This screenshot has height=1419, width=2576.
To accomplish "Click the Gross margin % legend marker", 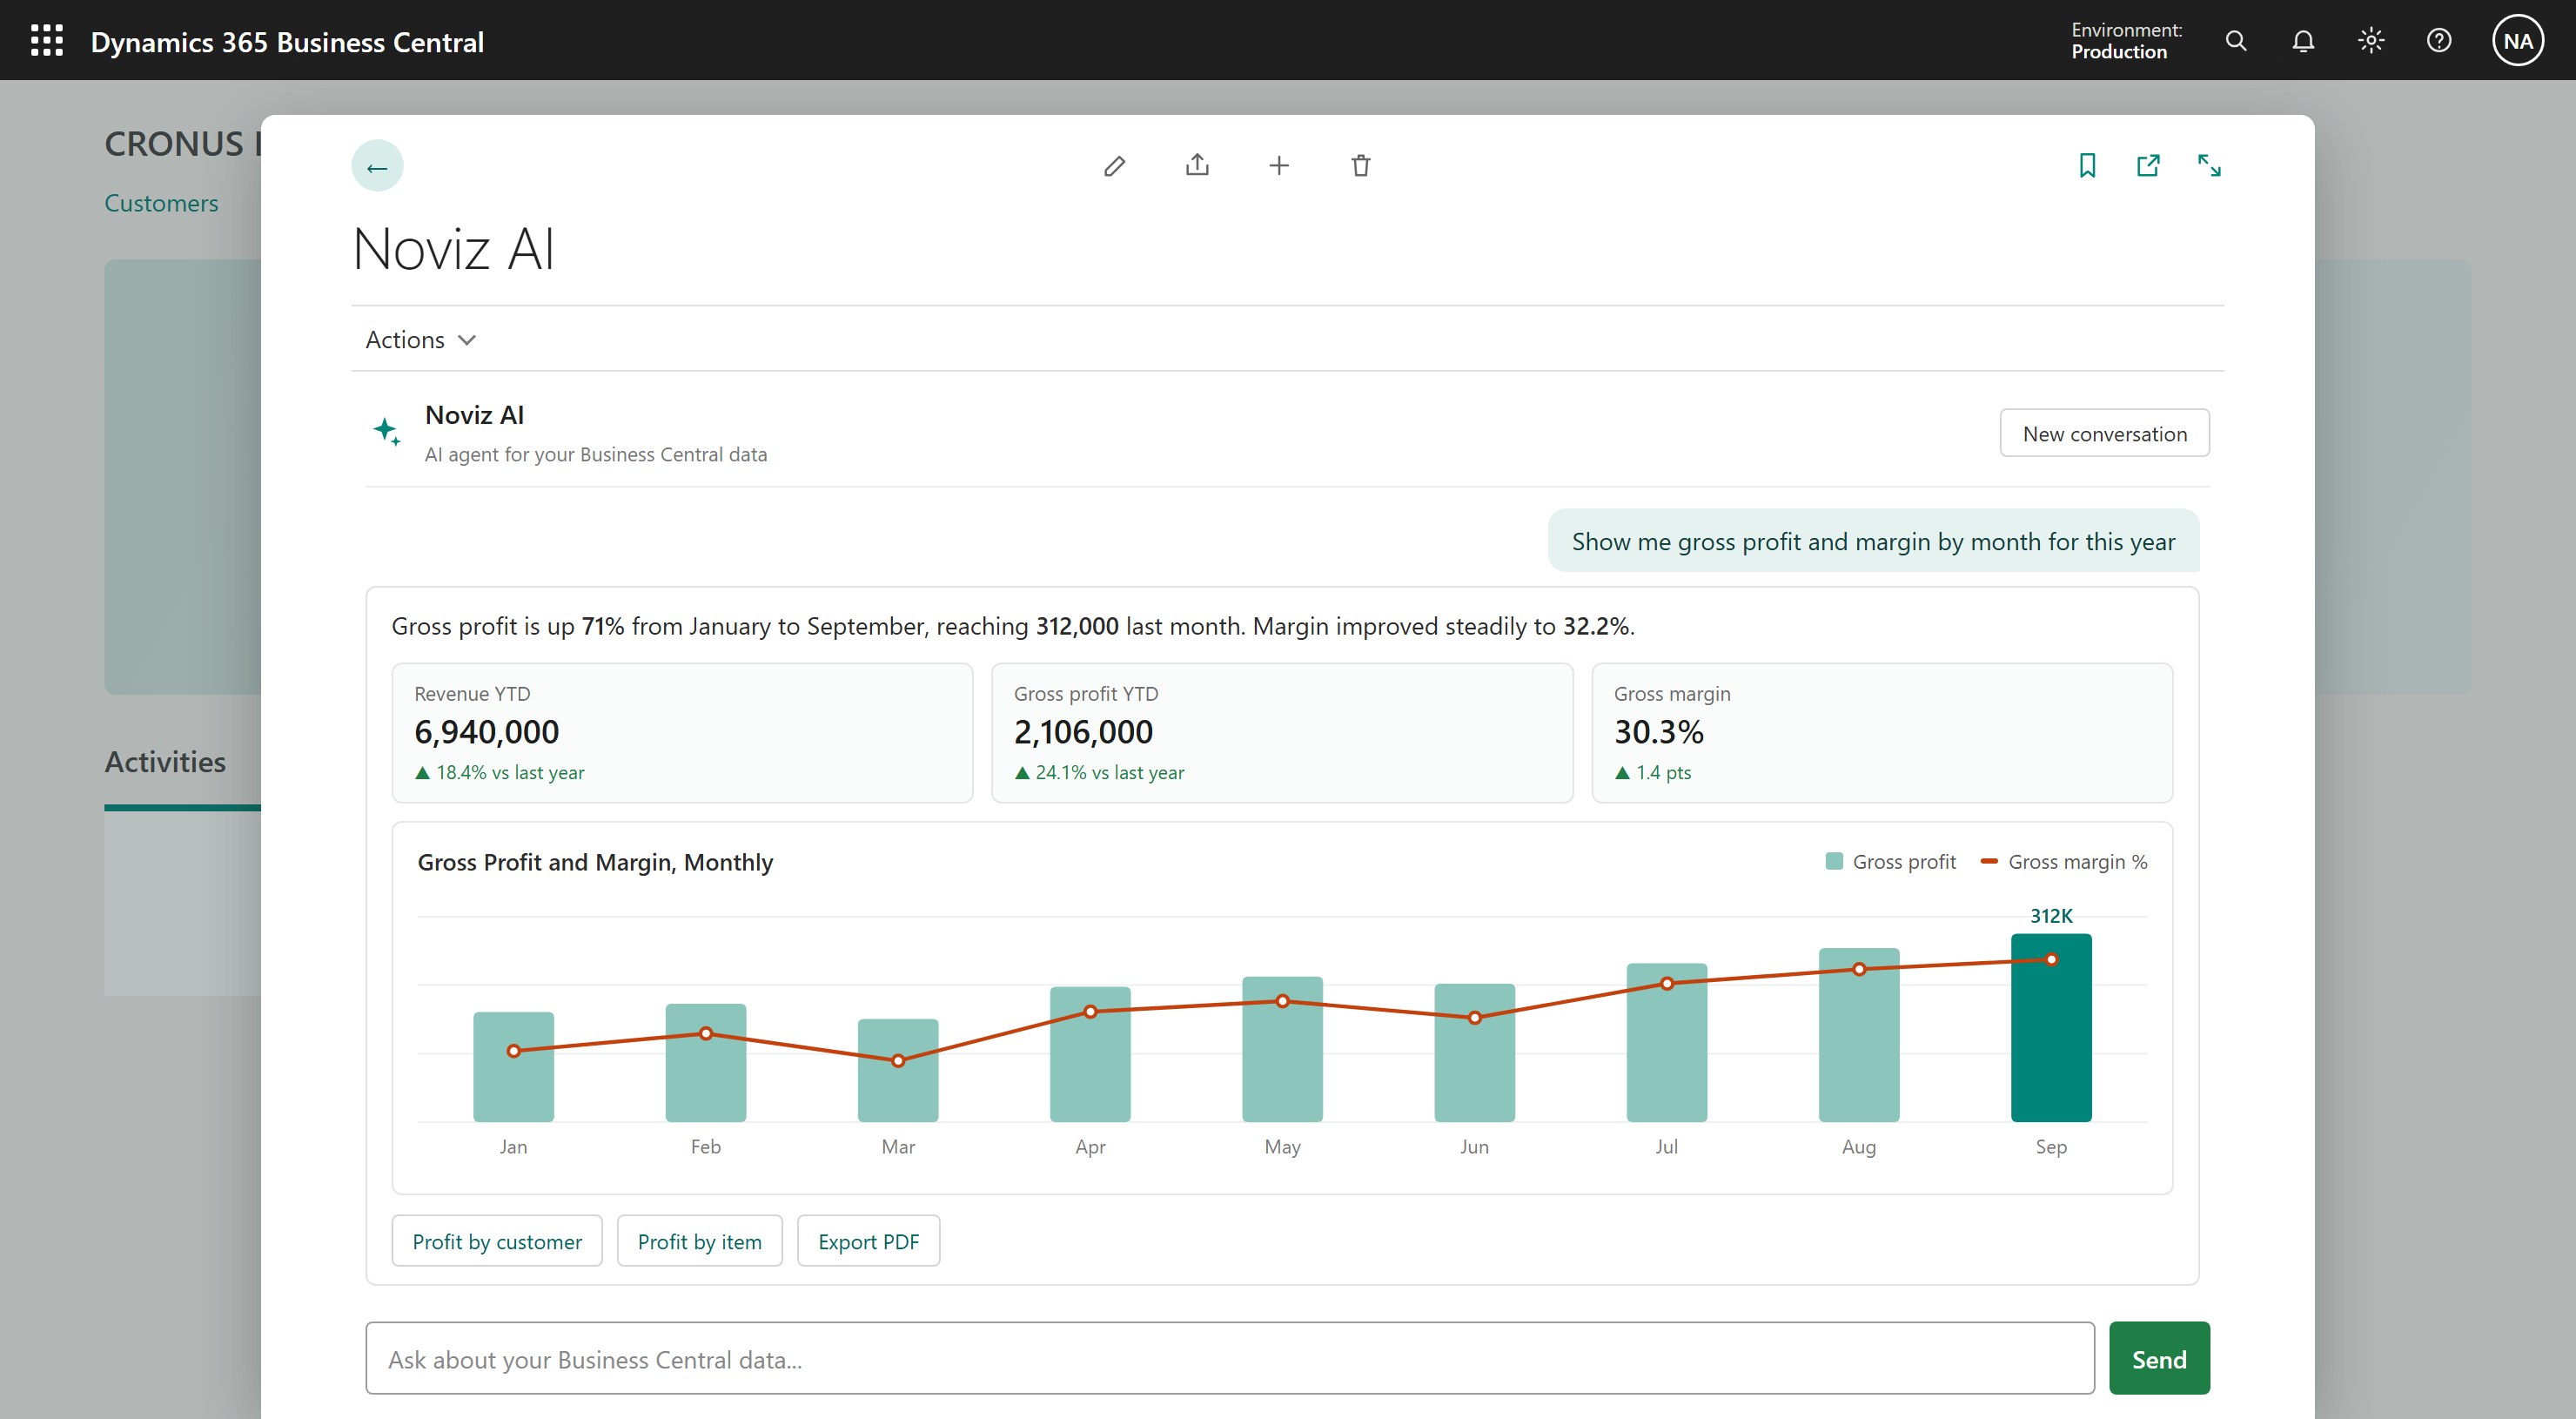I will point(1989,861).
